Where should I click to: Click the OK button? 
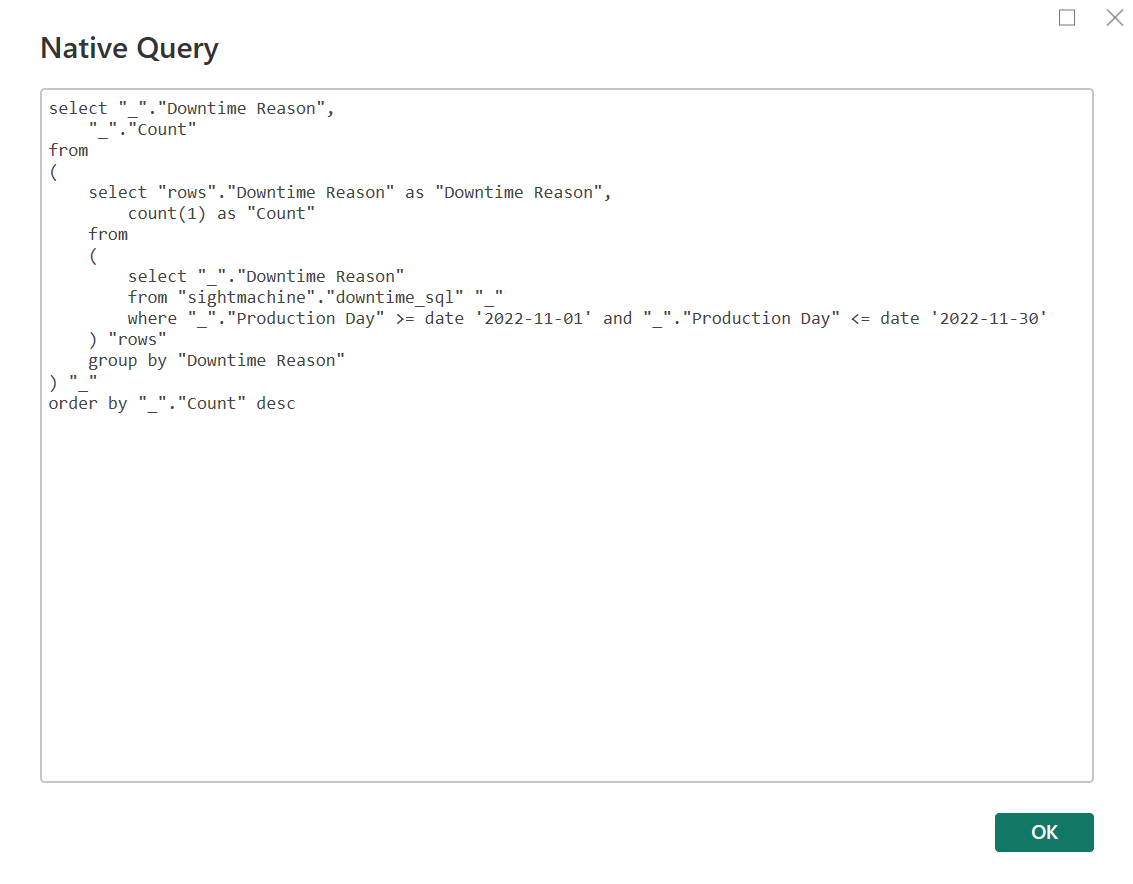pos(1043,832)
